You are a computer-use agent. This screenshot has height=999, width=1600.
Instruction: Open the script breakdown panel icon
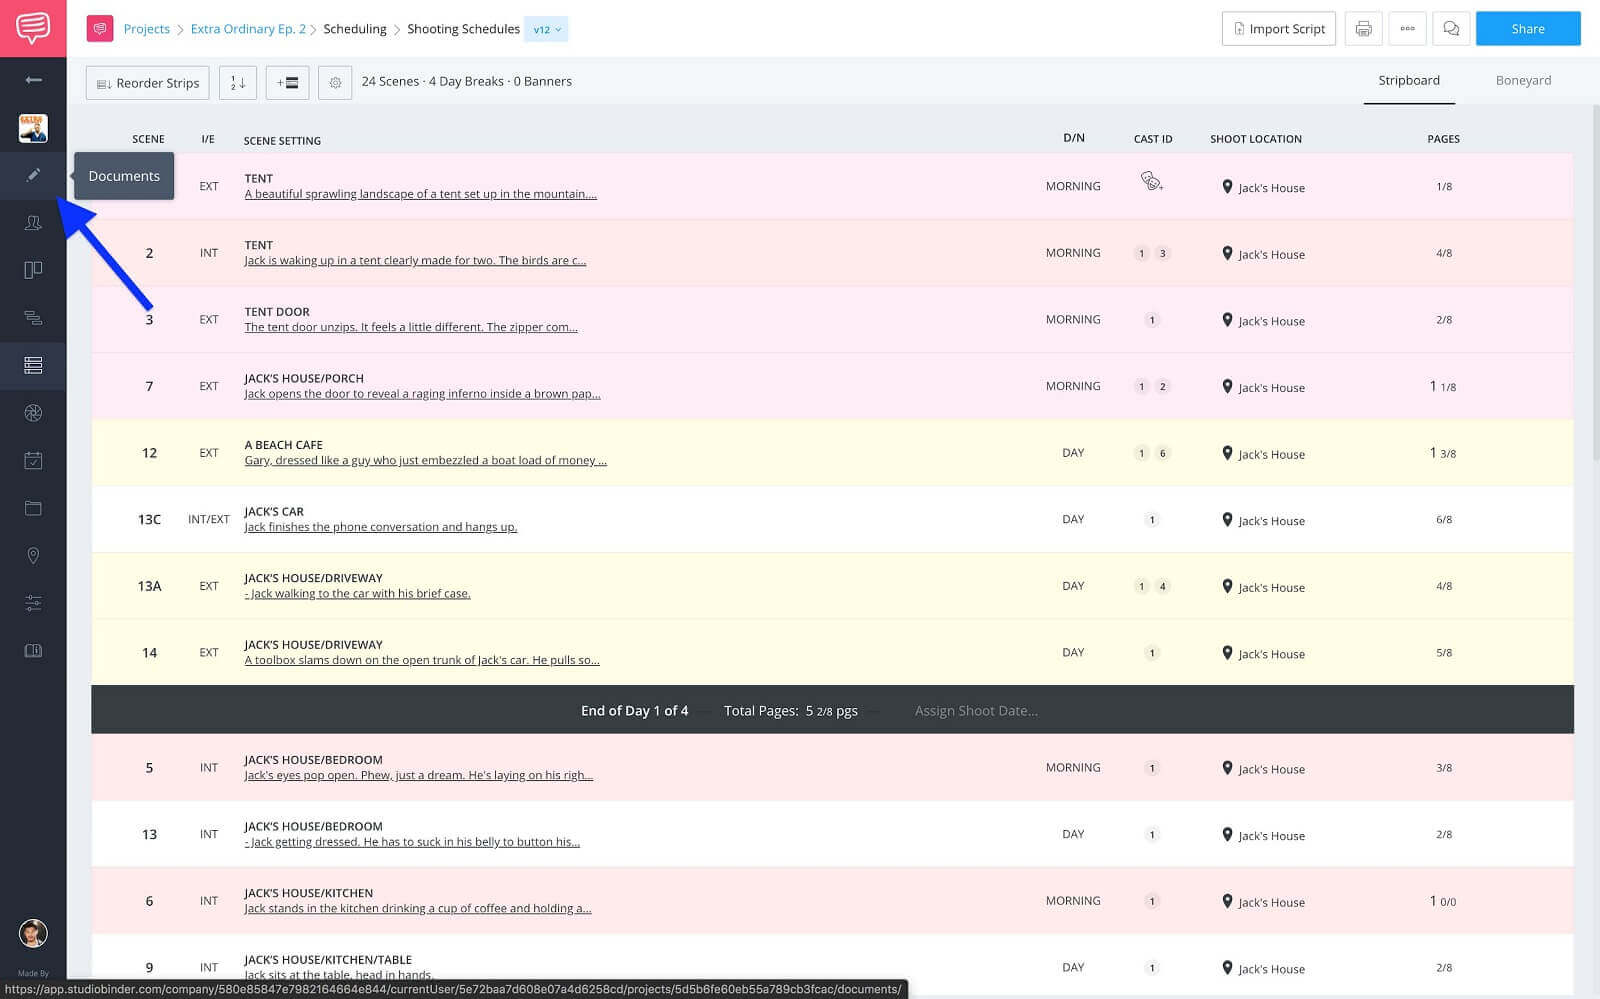tap(33, 270)
